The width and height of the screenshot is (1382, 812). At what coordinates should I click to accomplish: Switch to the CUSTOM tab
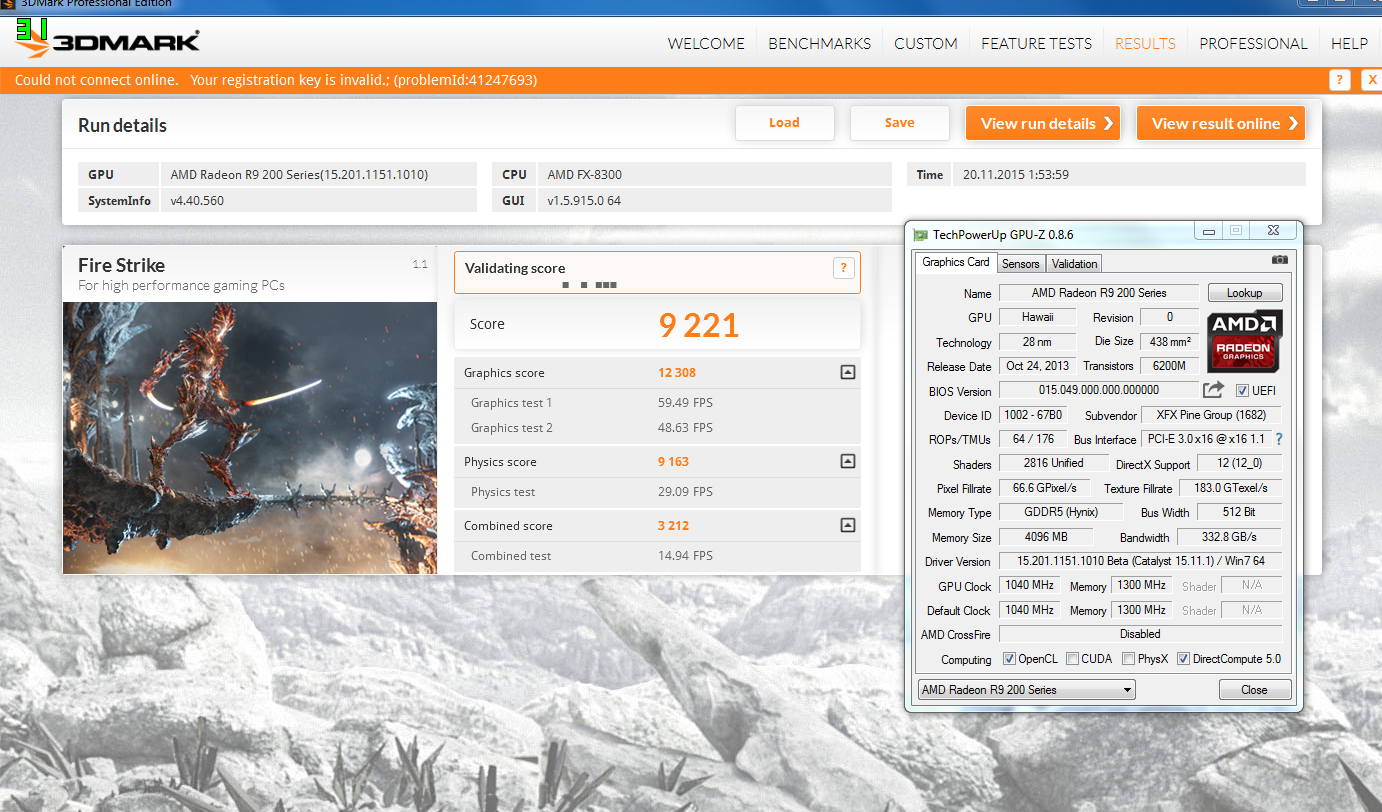926,44
